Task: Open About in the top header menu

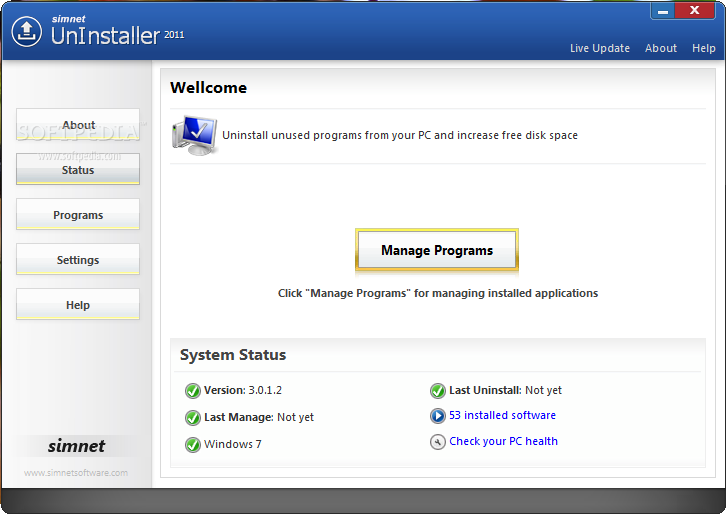Action: tap(661, 48)
